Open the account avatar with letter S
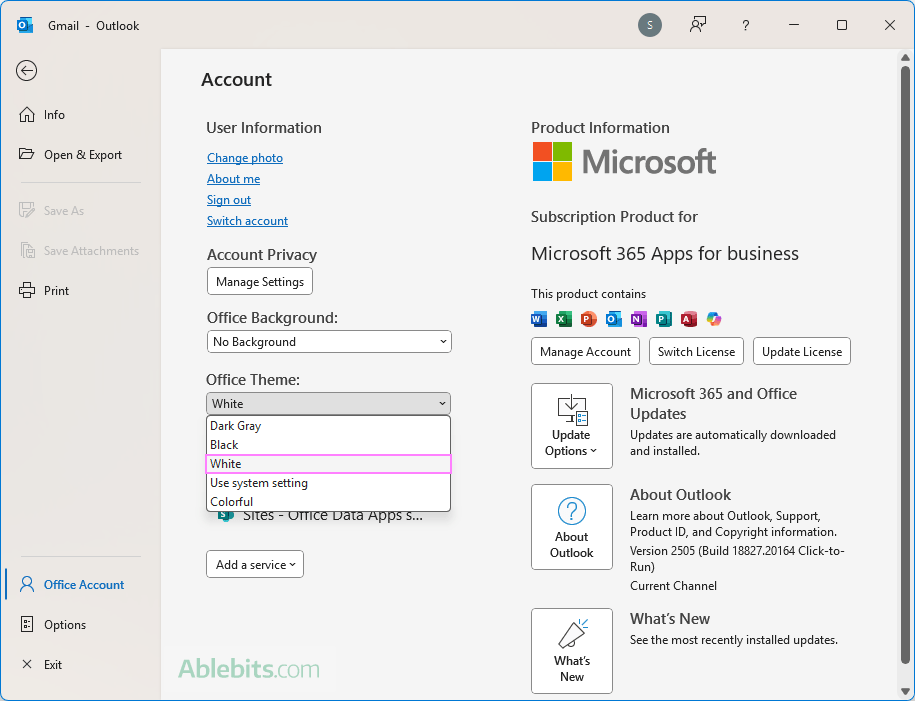This screenshot has width=915, height=701. point(649,25)
